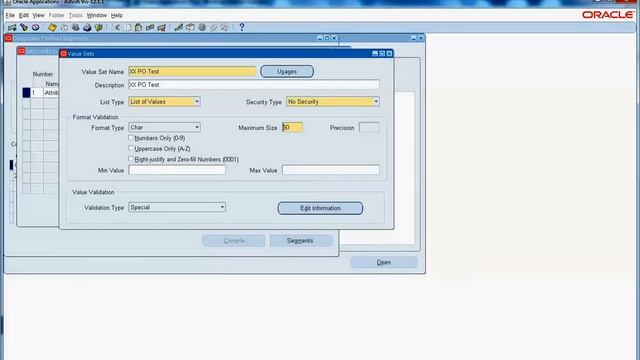Click the Paste clipboard toolbar icon

[x=138, y=27]
